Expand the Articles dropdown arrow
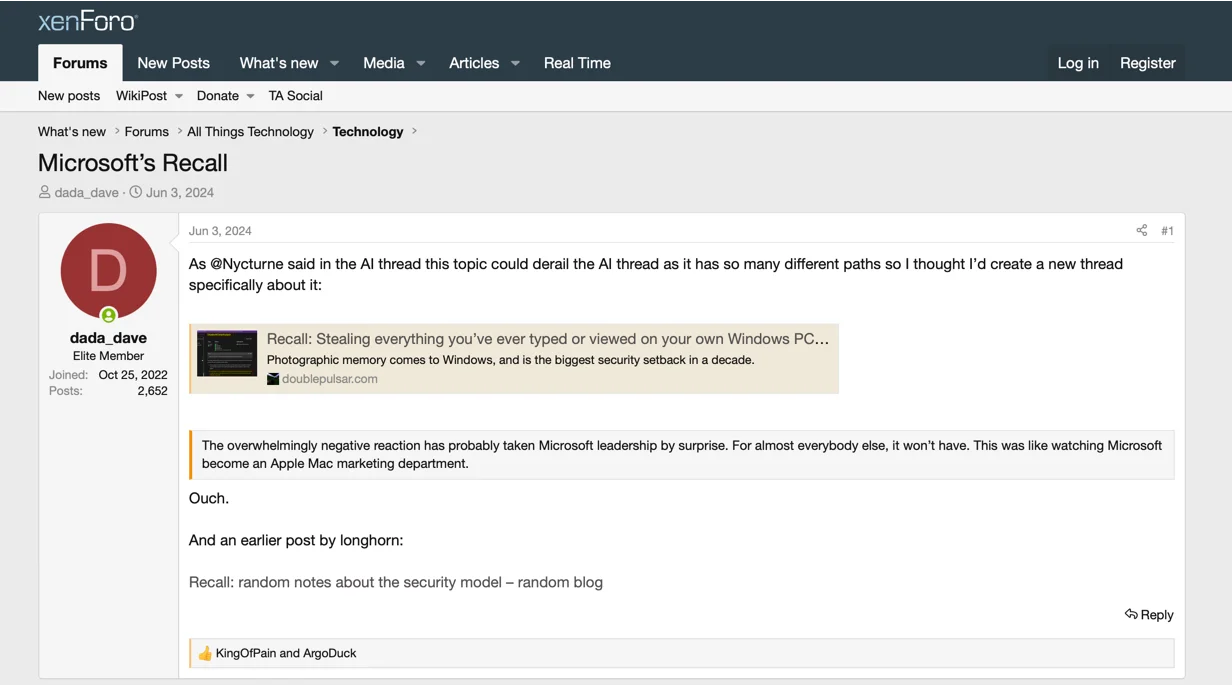 tap(515, 63)
